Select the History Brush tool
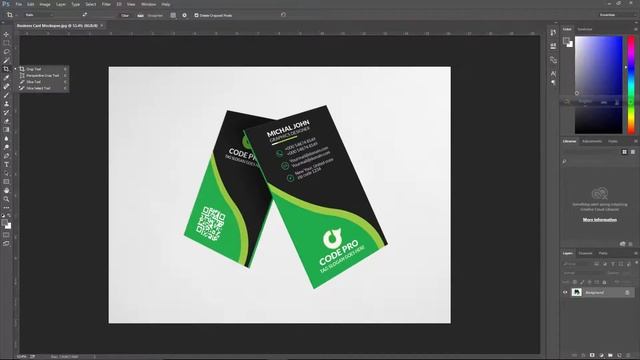640x360 pixels. pos(6,112)
